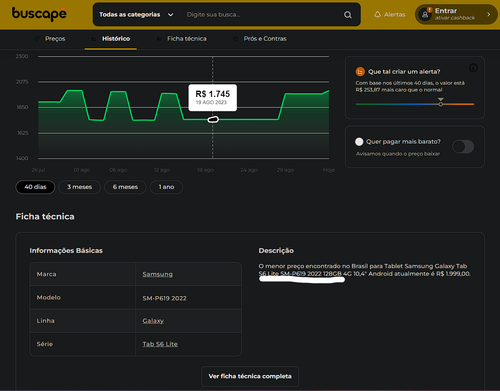Click 'Ver ficha técnica completa' button
The width and height of the screenshot is (500, 391).
[250, 376]
